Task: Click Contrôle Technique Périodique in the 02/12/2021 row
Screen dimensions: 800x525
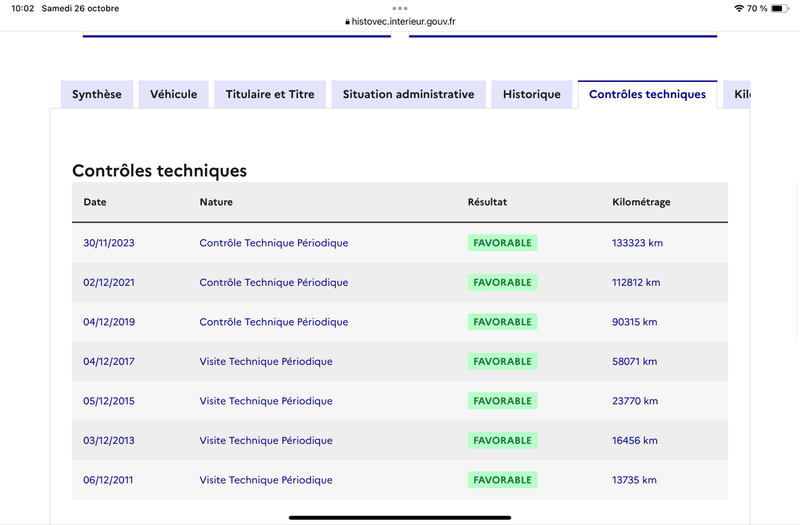Action: click(274, 282)
